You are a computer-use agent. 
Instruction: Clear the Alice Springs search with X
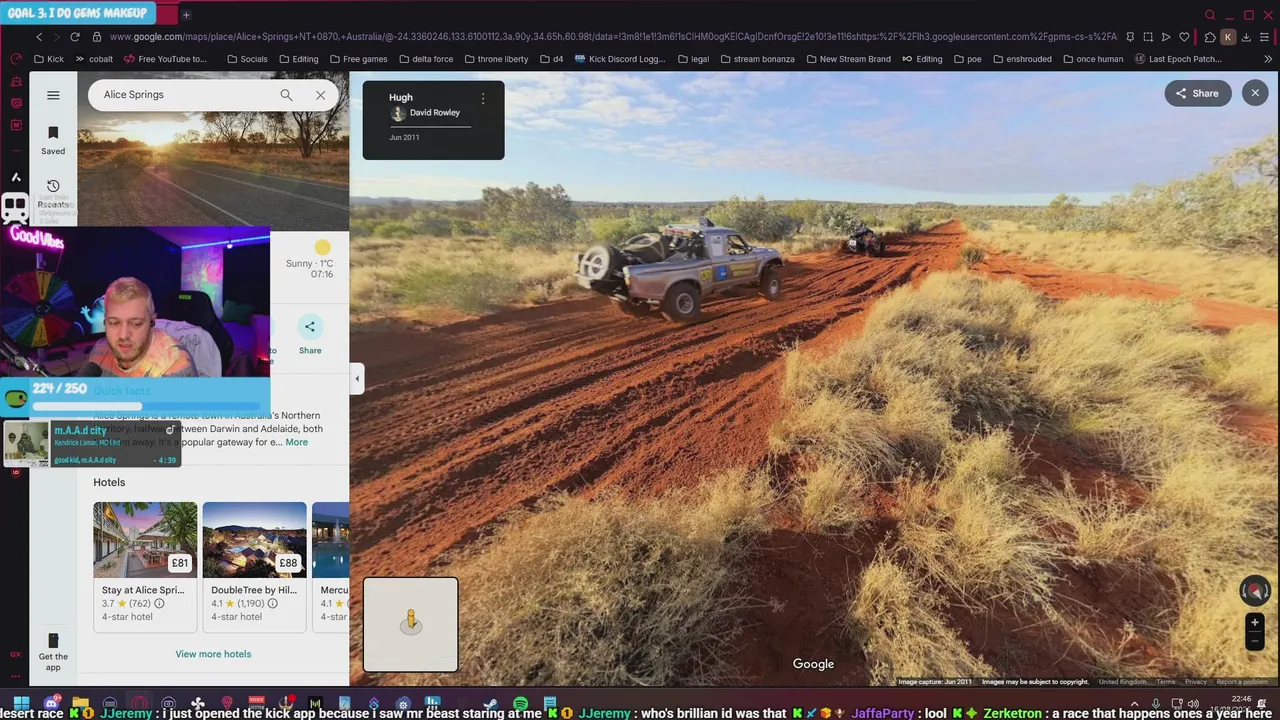[x=320, y=95]
